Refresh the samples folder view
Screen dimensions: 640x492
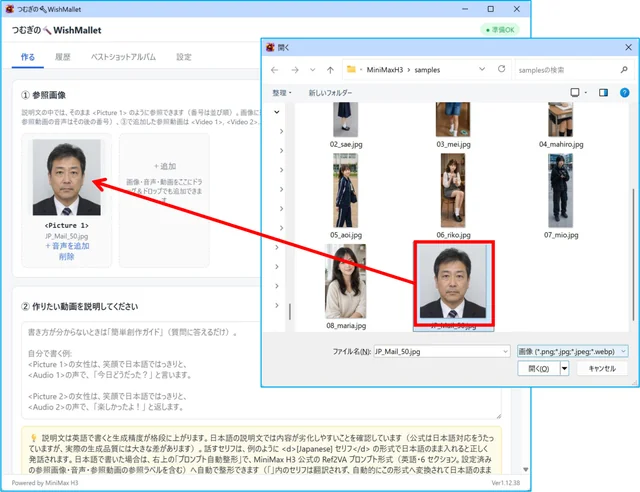pyautogui.click(x=501, y=69)
